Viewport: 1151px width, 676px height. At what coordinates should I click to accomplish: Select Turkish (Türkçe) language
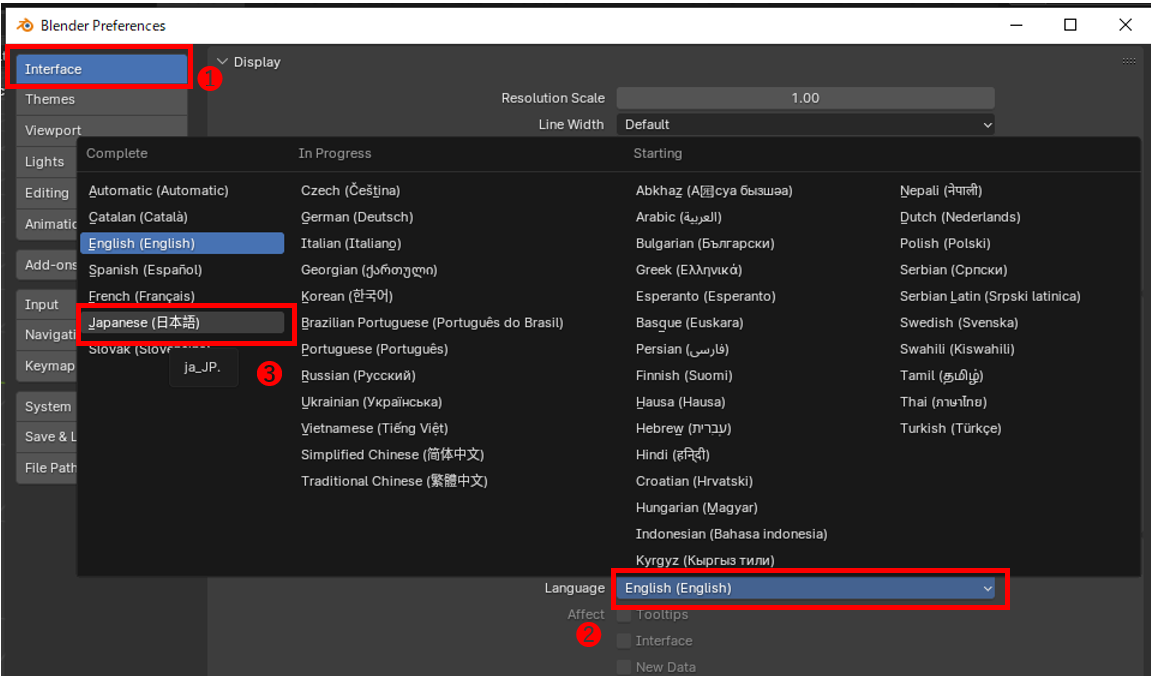(951, 428)
